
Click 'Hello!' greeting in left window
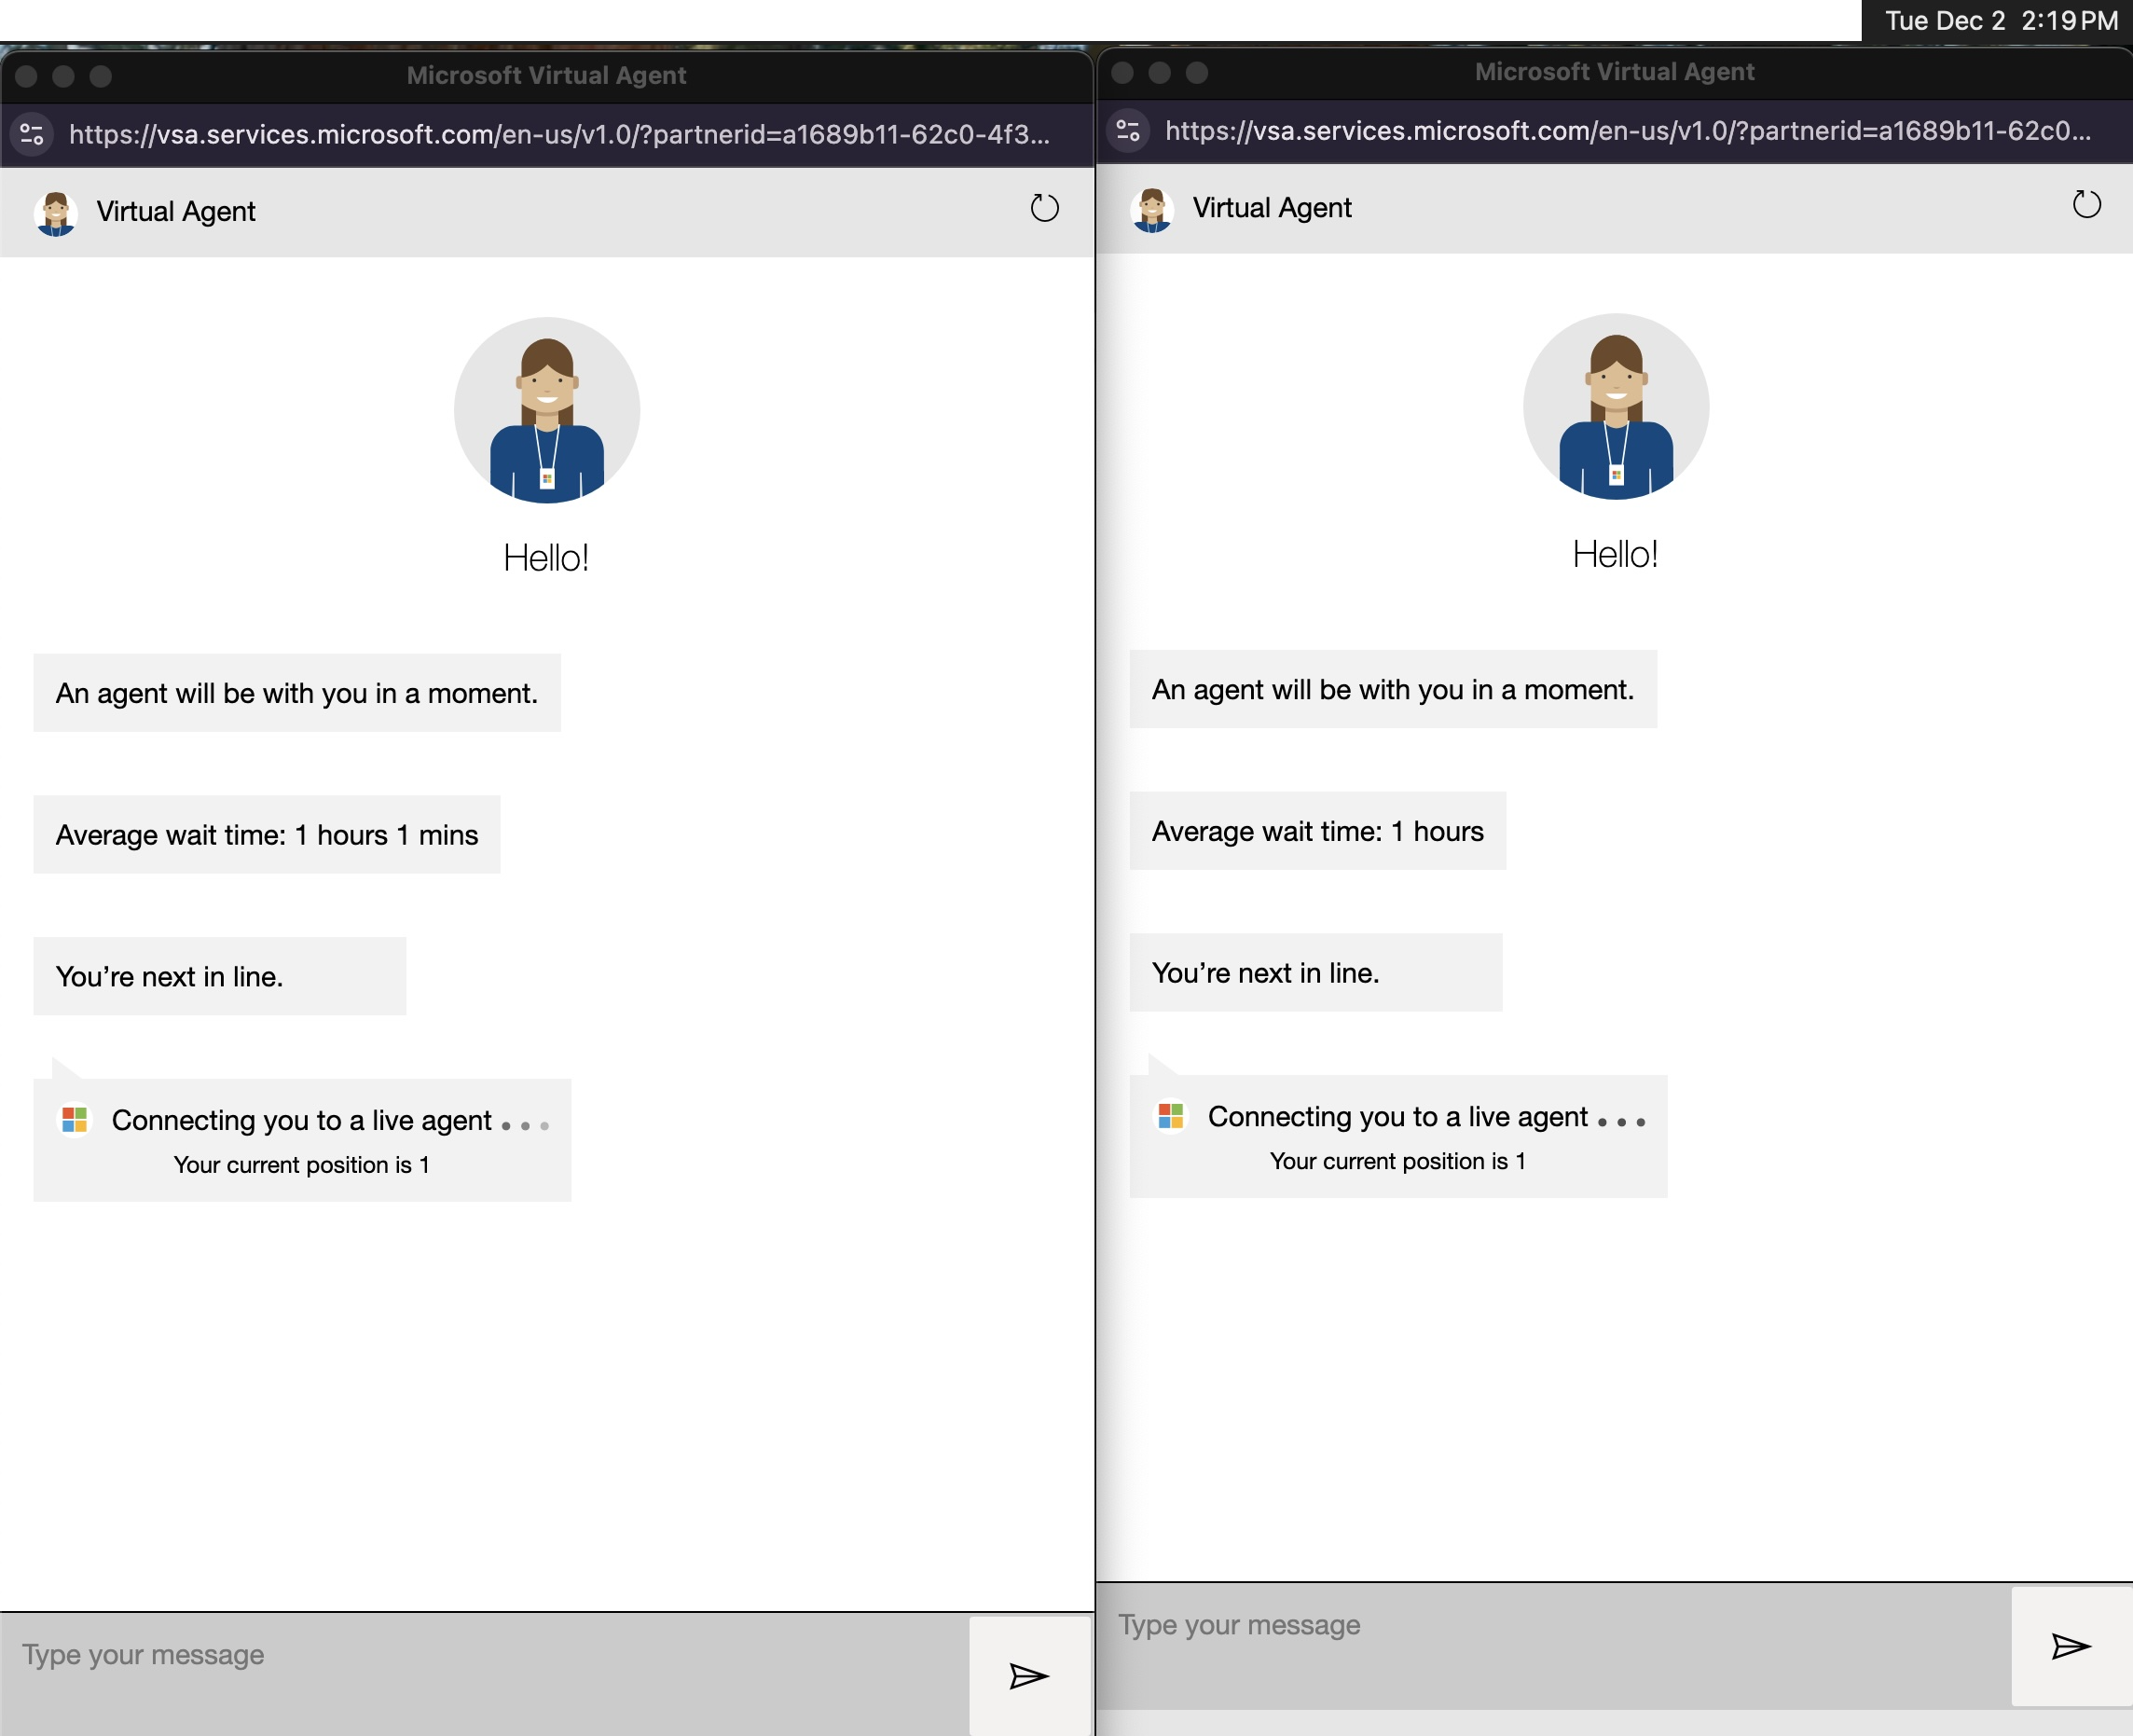coord(547,557)
